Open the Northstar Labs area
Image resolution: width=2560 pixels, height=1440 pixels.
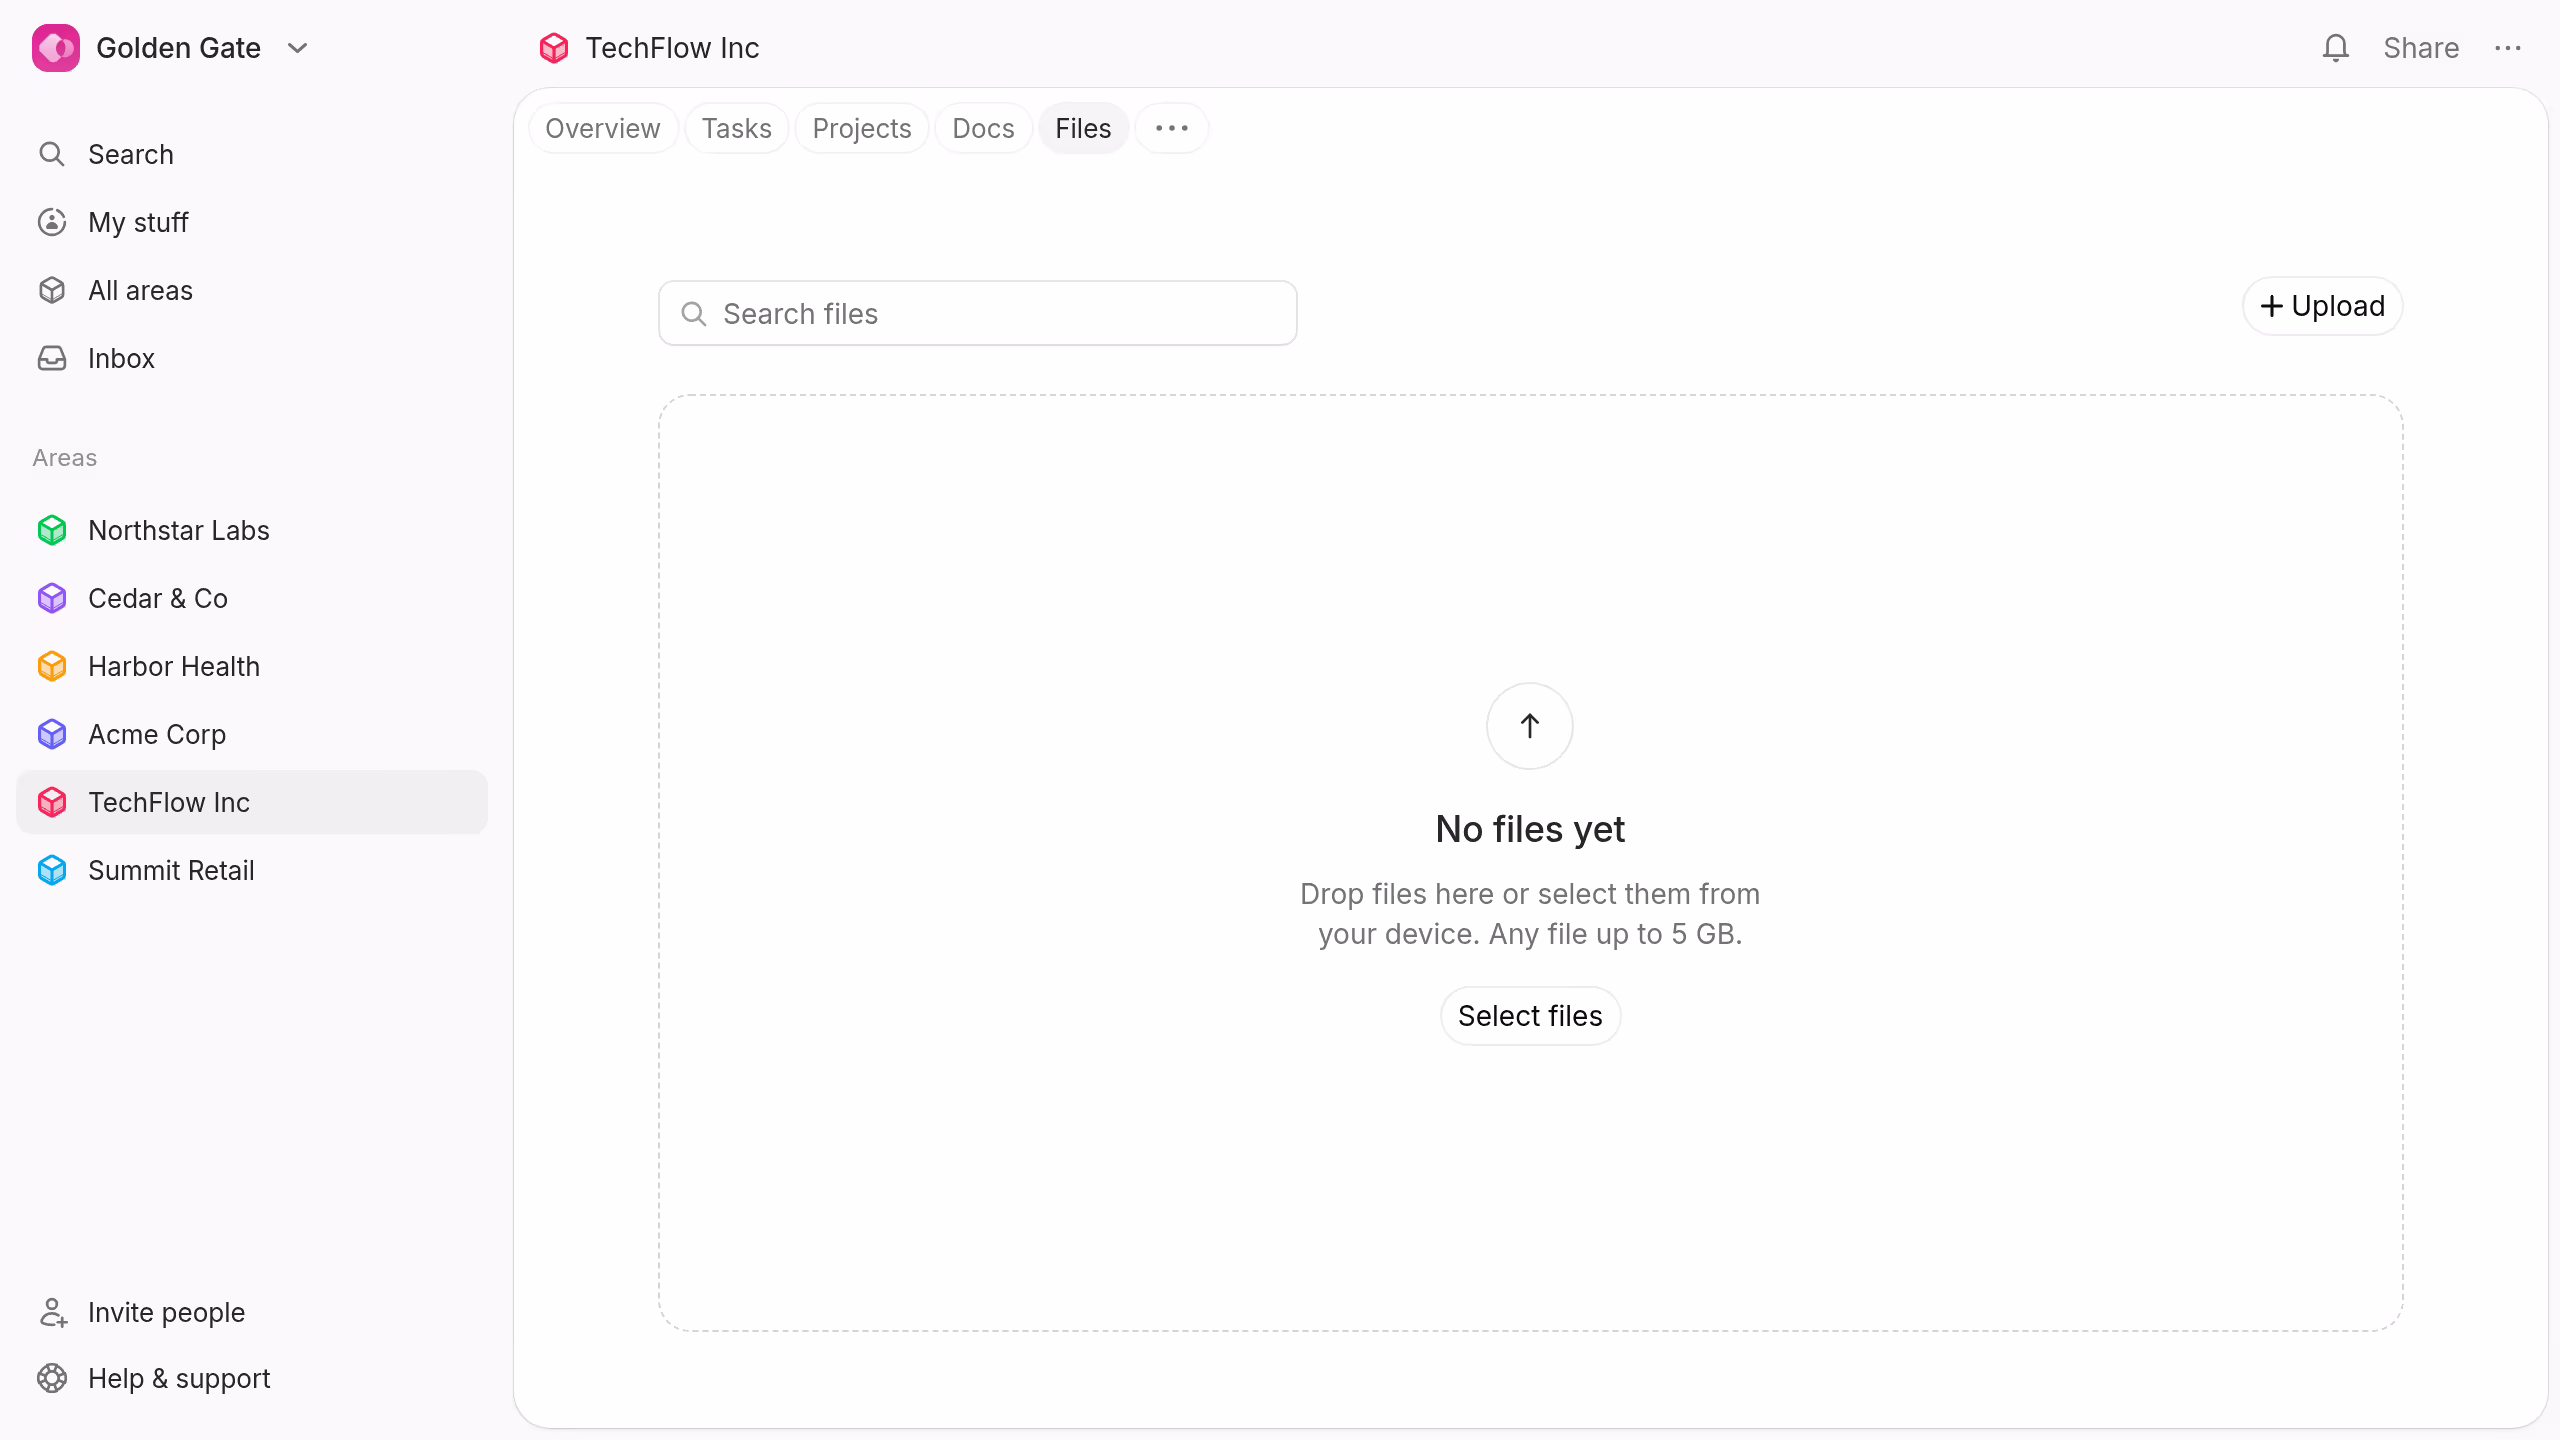(252, 530)
